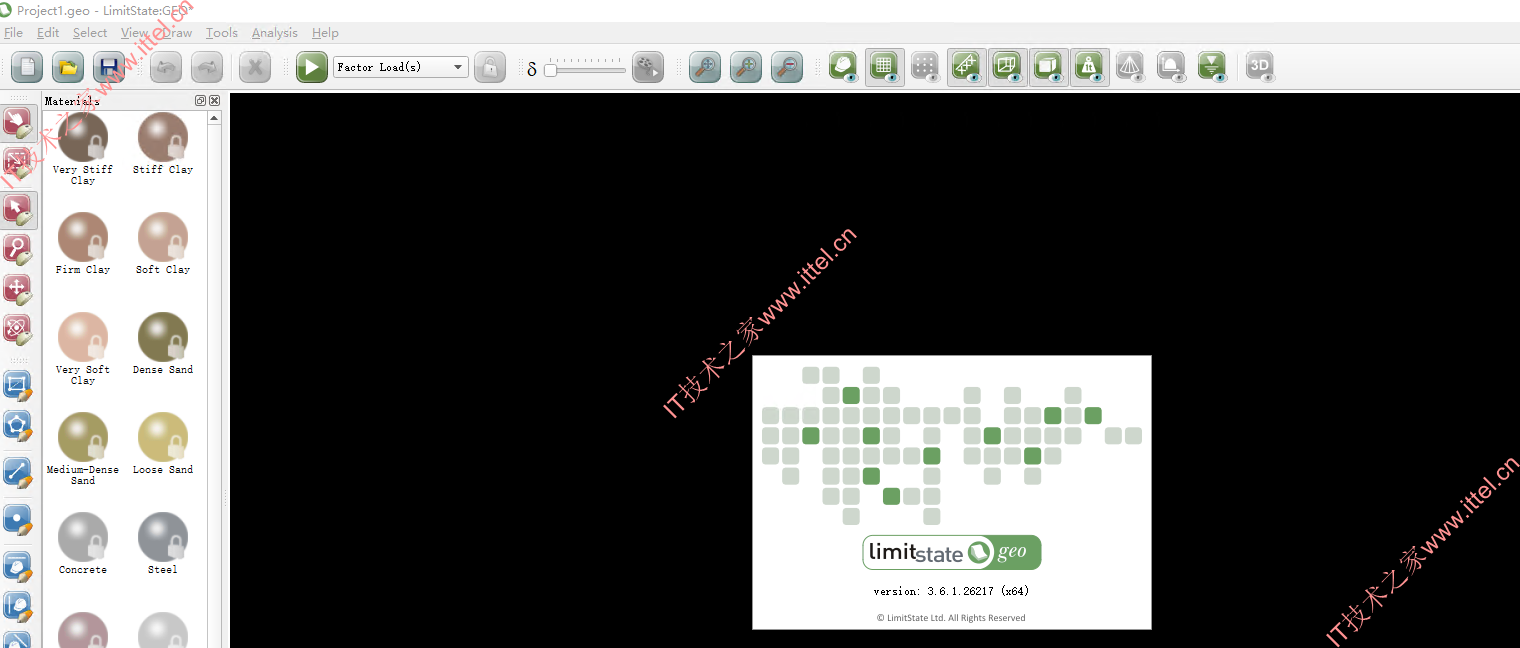Click the delta animation slider handle
This screenshot has width=1520, height=648.
pyautogui.click(x=550, y=70)
